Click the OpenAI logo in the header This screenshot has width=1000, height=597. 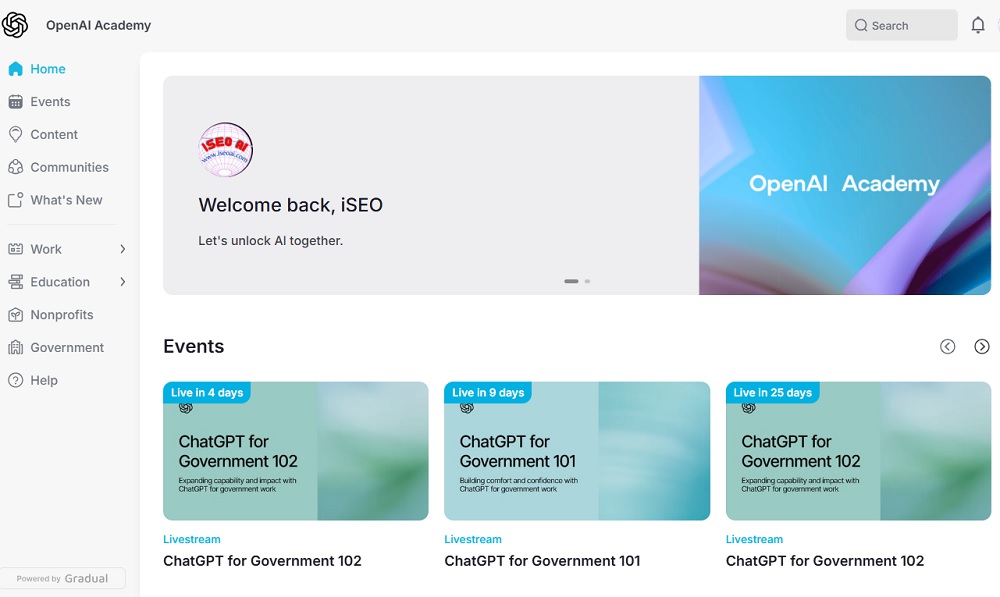[15, 24]
